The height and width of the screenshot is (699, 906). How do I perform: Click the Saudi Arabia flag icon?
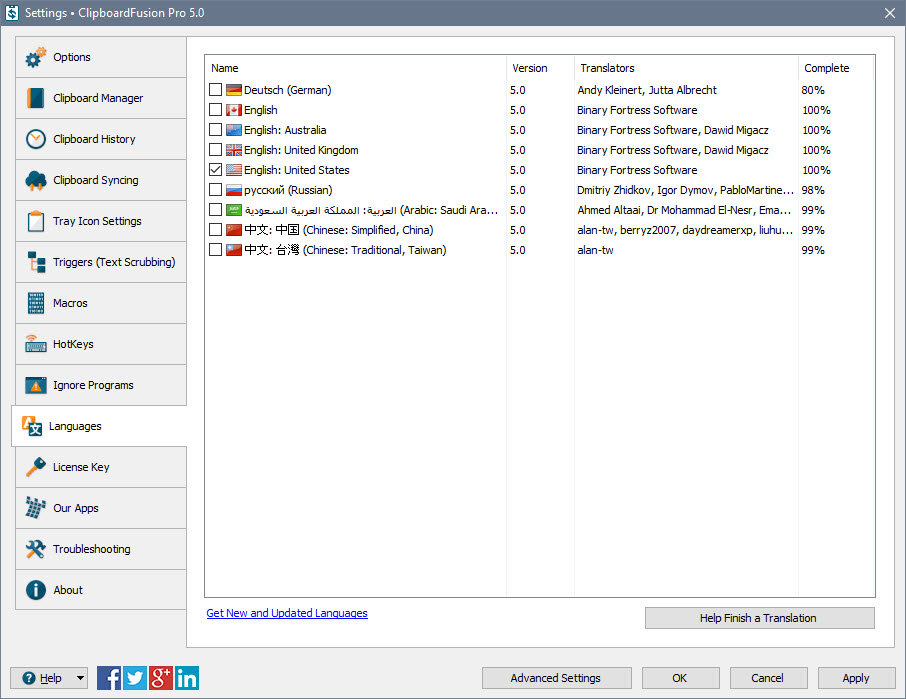tap(234, 210)
